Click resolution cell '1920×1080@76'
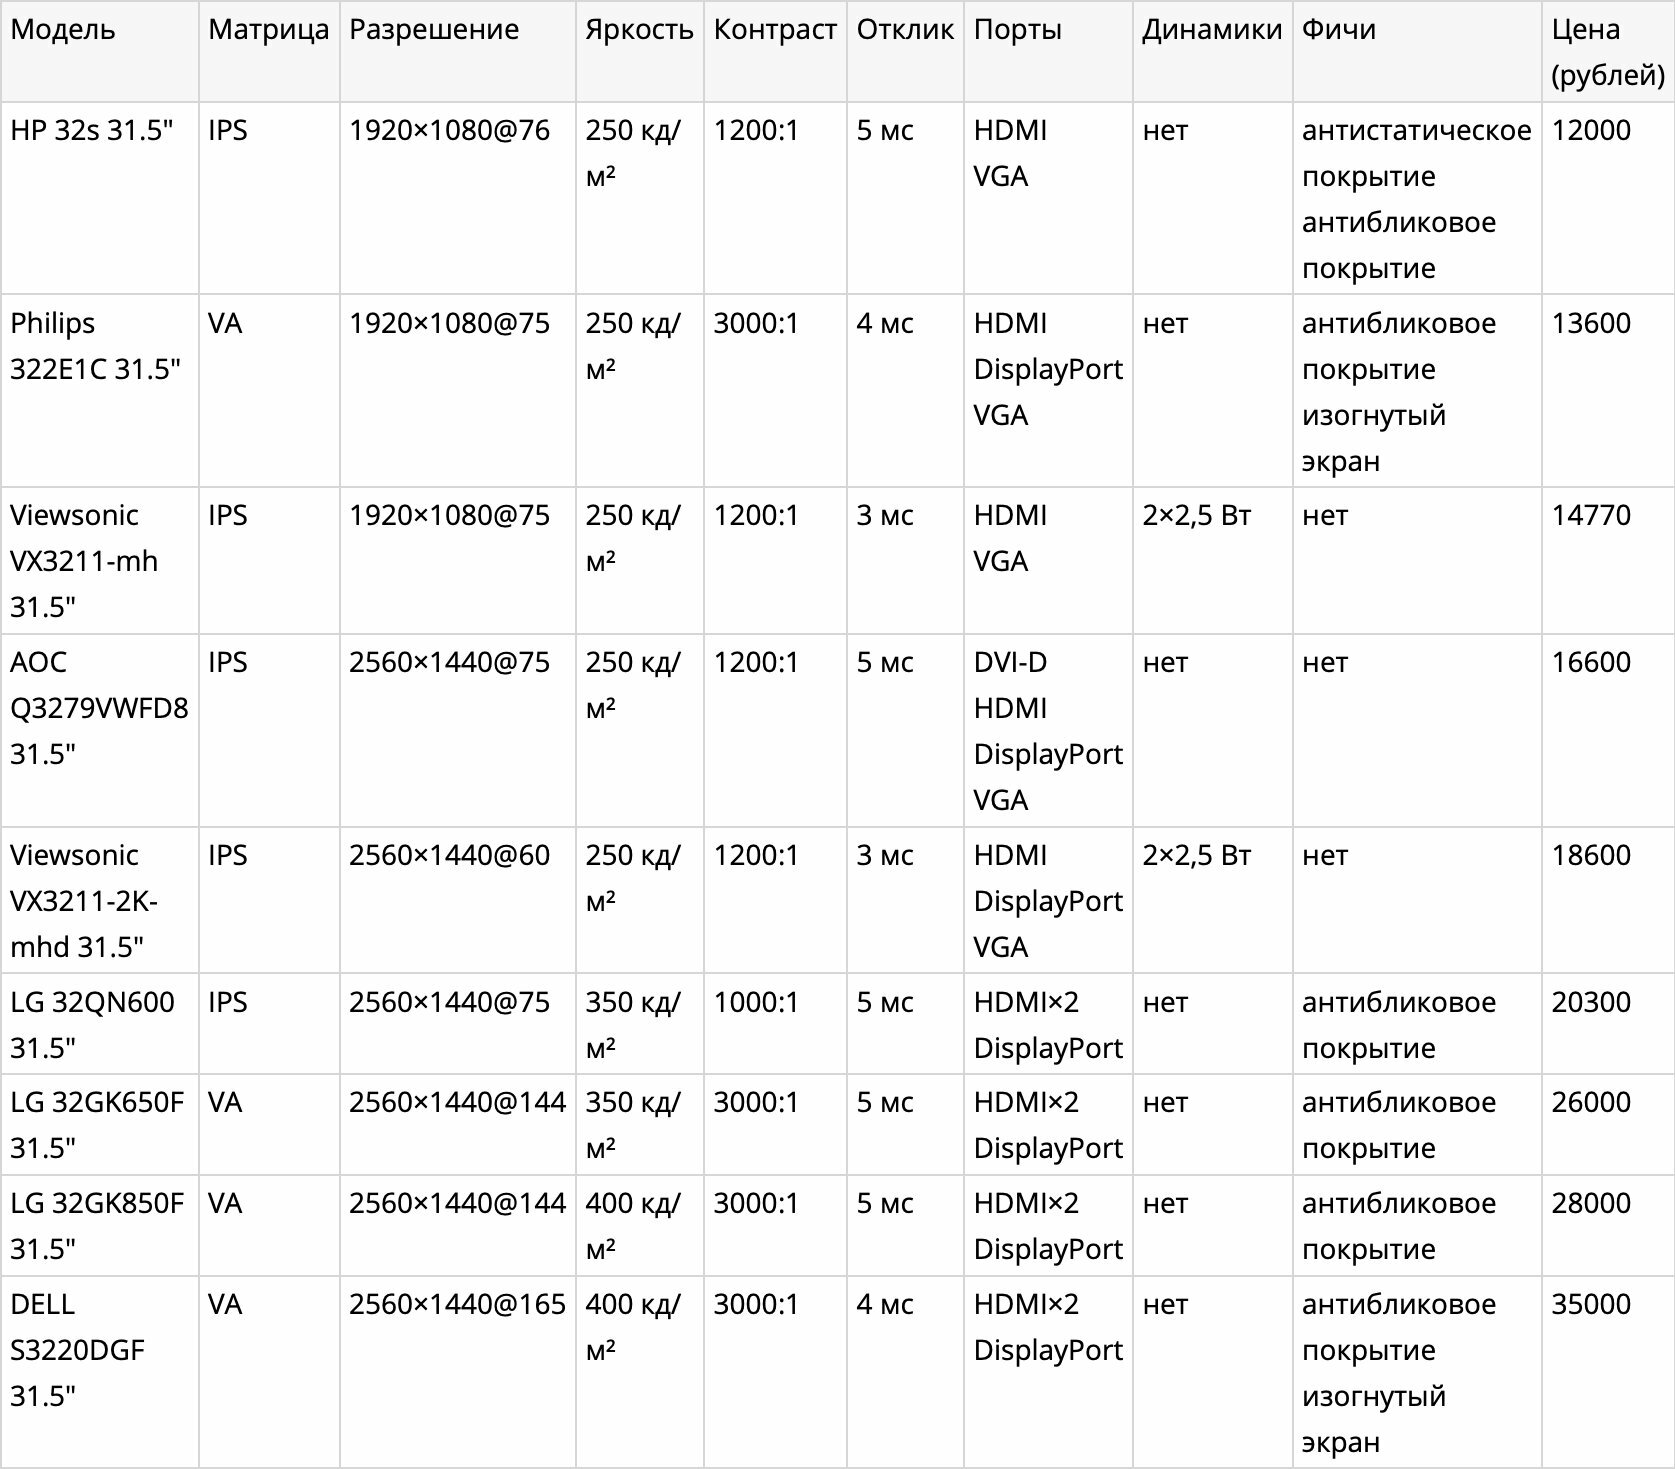Image resolution: width=1675 pixels, height=1469 pixels. (x=458, y=198)
